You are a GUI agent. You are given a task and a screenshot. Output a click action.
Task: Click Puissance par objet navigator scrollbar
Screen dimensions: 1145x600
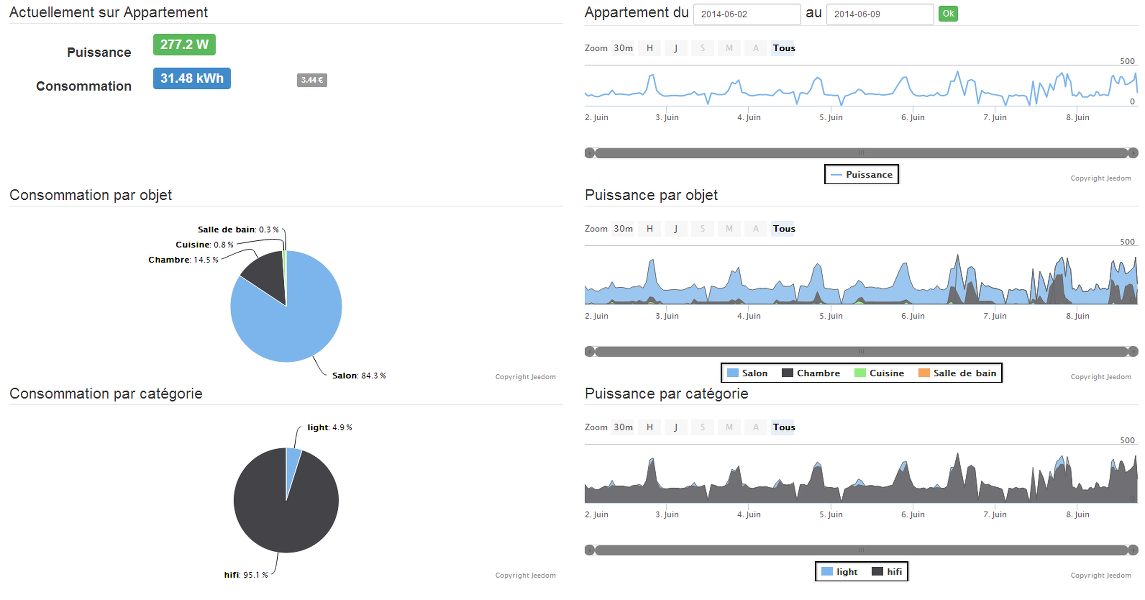862,351
